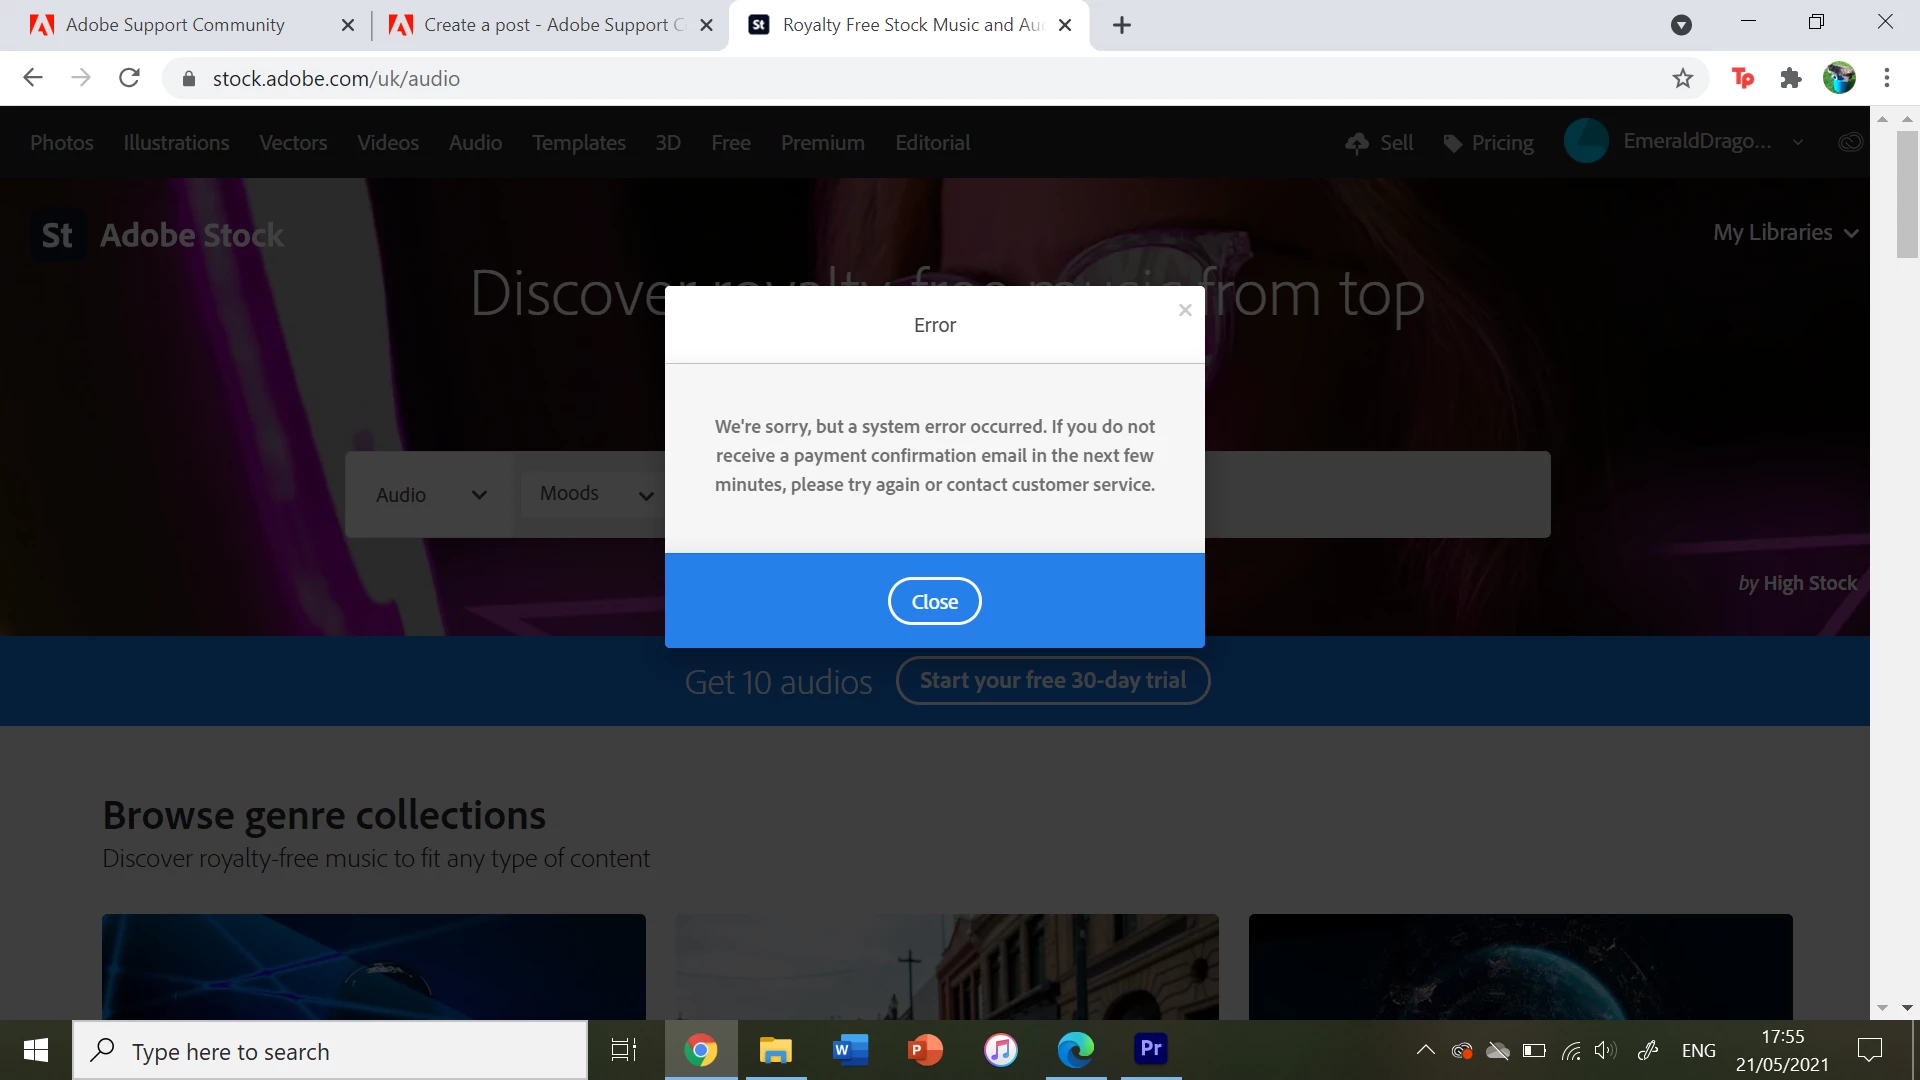The height and width of the screenshot is (1080, 1920).
Task: Click the Adobe Stock St logo
Action: tap(57, 235)
